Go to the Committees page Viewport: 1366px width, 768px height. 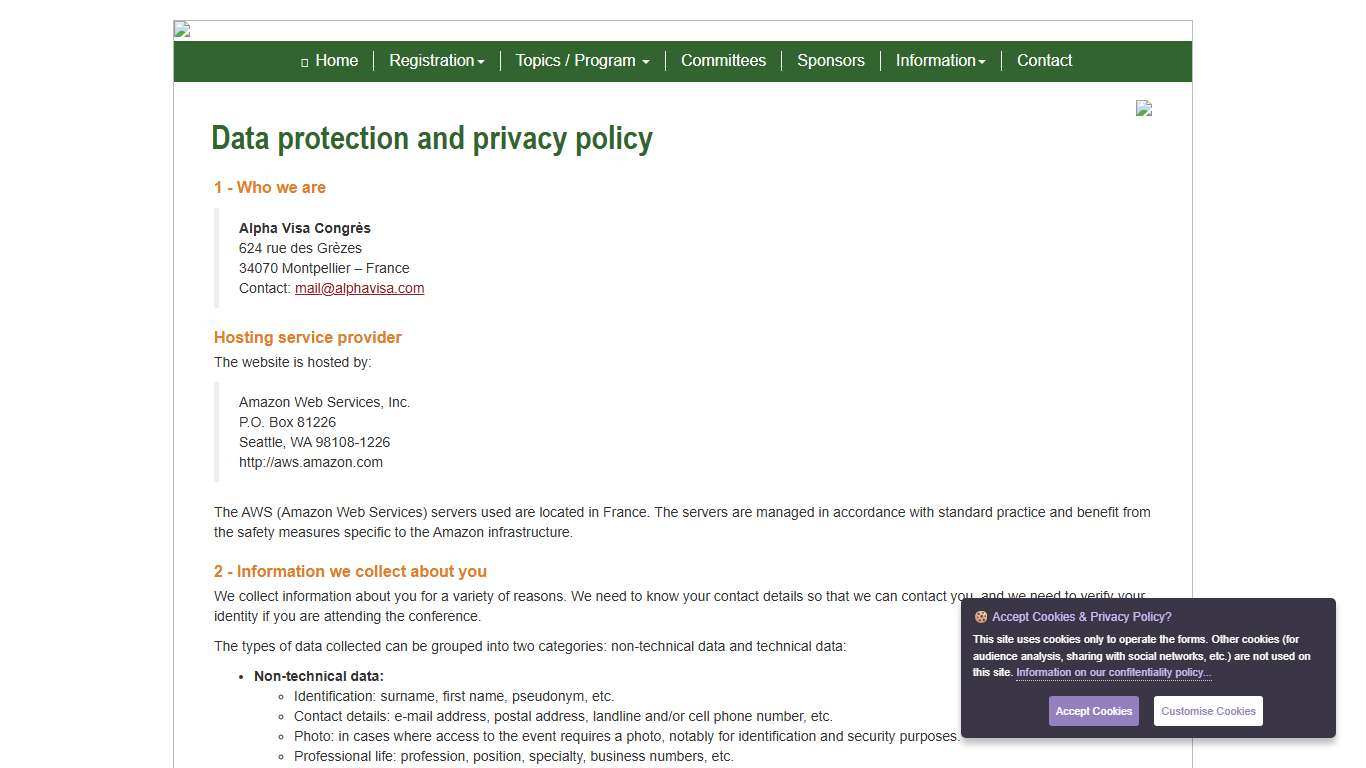(723, 61)
